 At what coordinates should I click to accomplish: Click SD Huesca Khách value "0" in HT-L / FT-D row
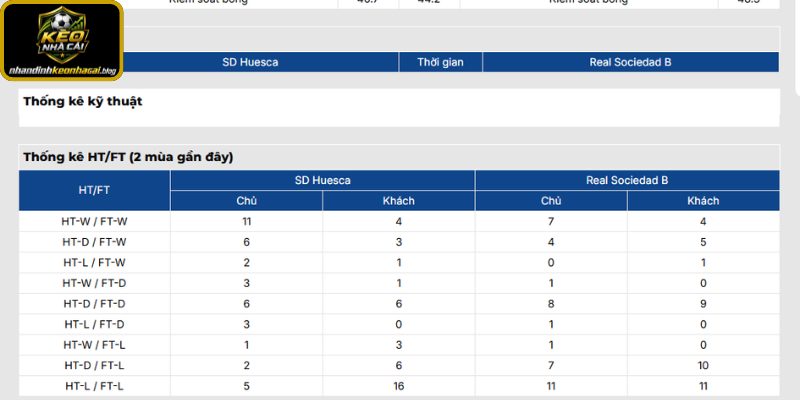point(398,324)
